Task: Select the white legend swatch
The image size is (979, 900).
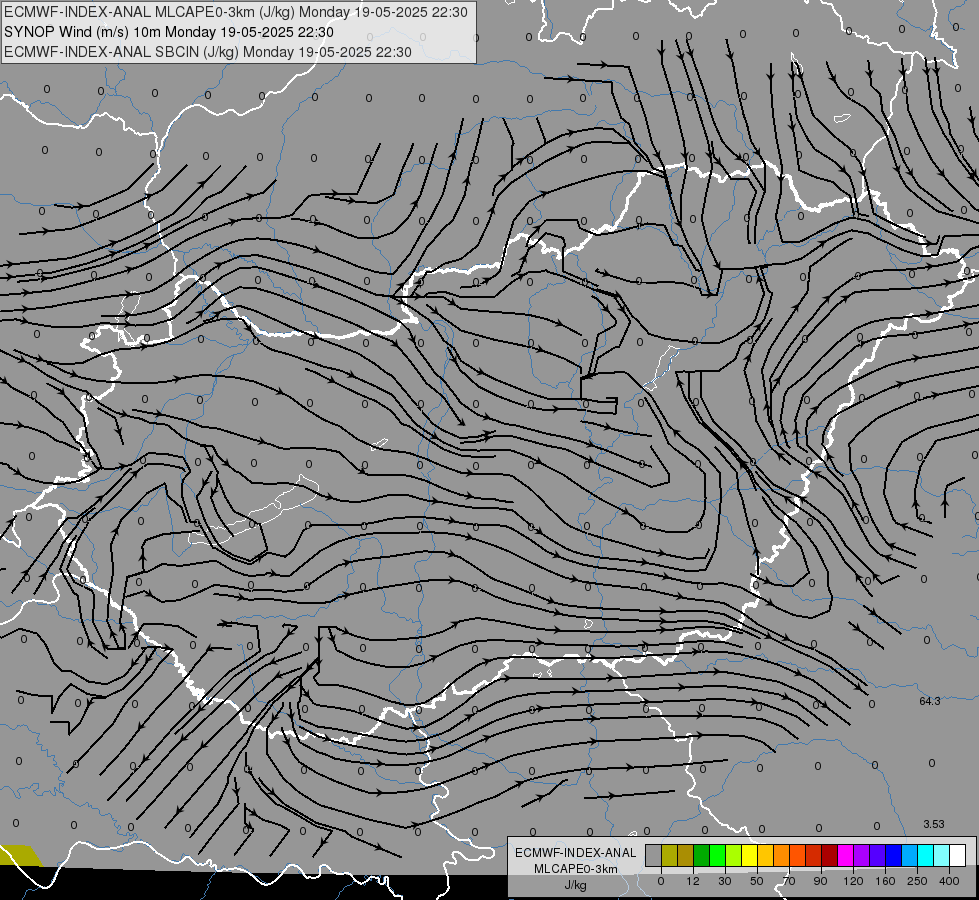Action: (958, 855)
